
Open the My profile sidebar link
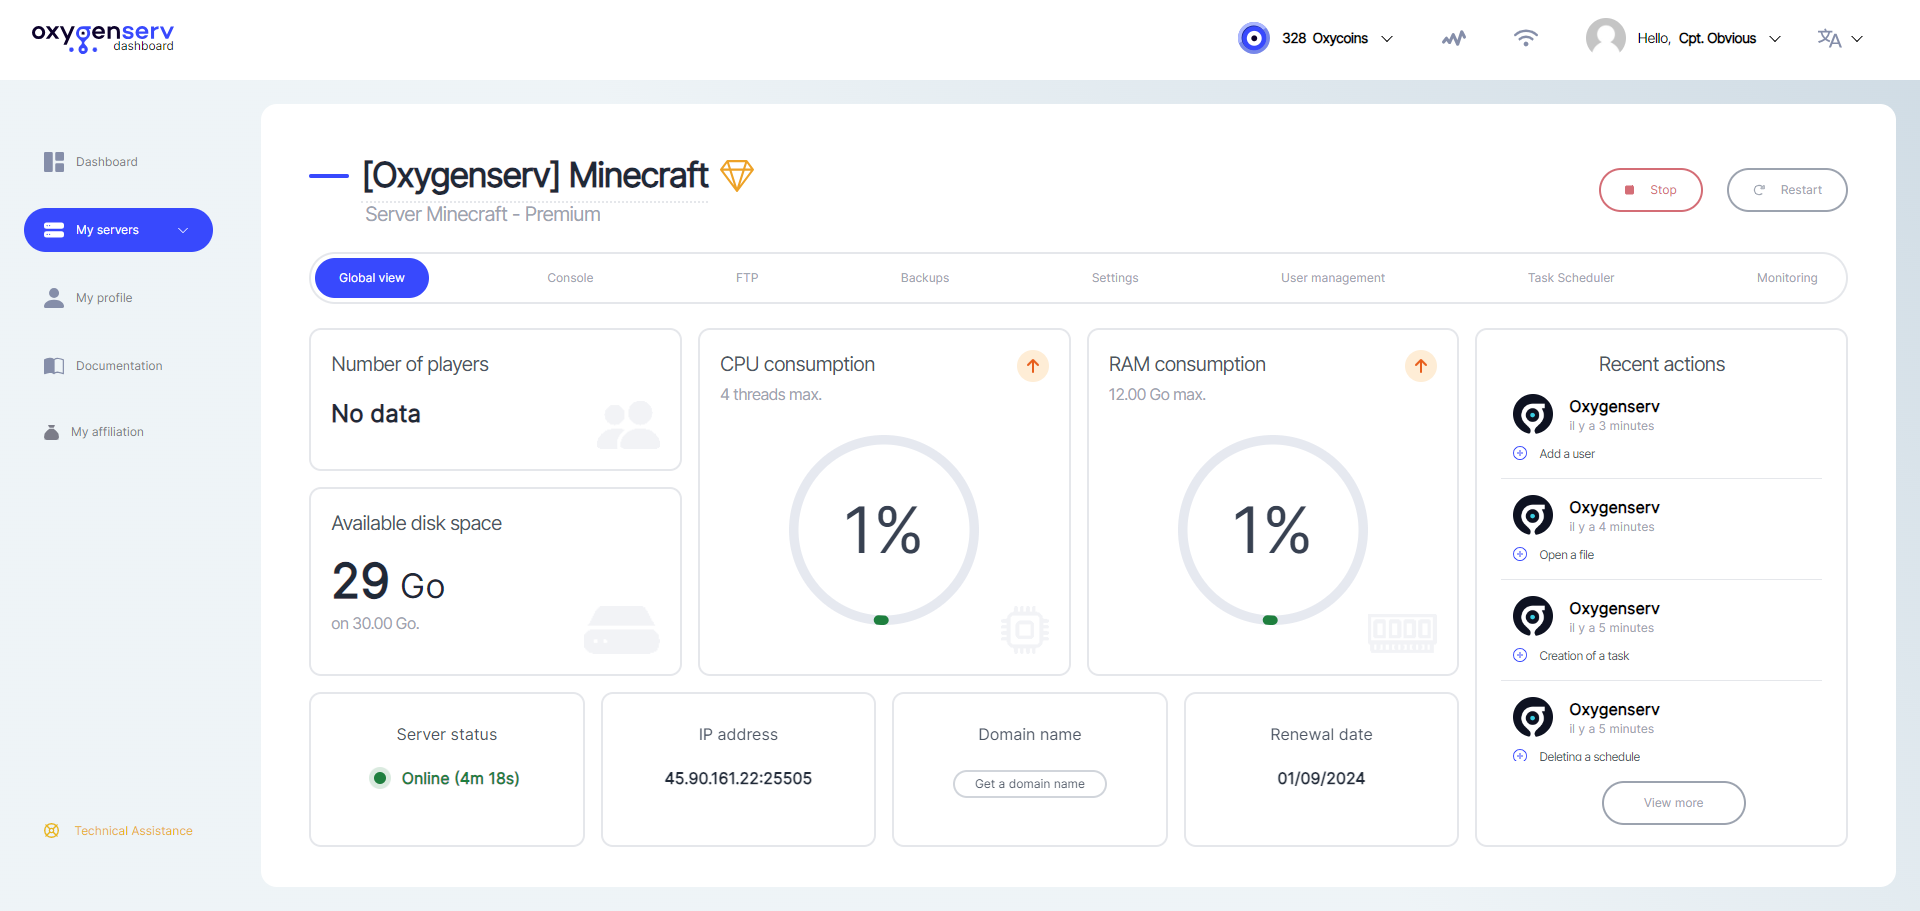click(x=104, y=298)
